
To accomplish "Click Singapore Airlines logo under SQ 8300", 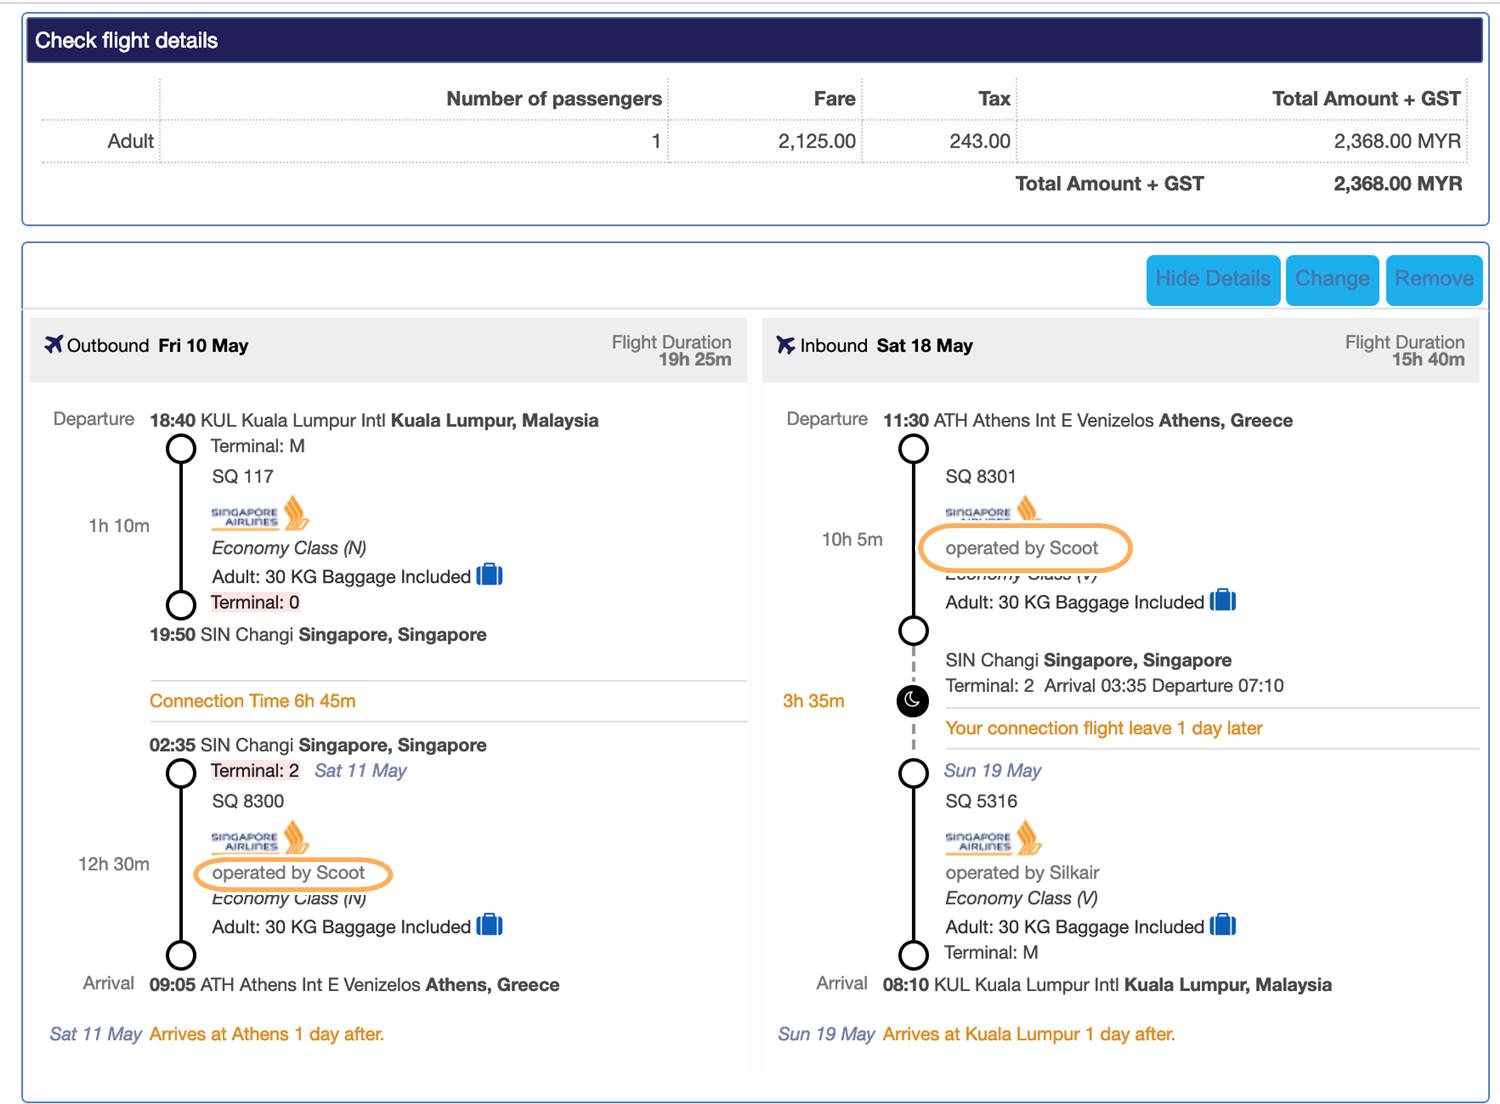I will click(x=260, y=838).
